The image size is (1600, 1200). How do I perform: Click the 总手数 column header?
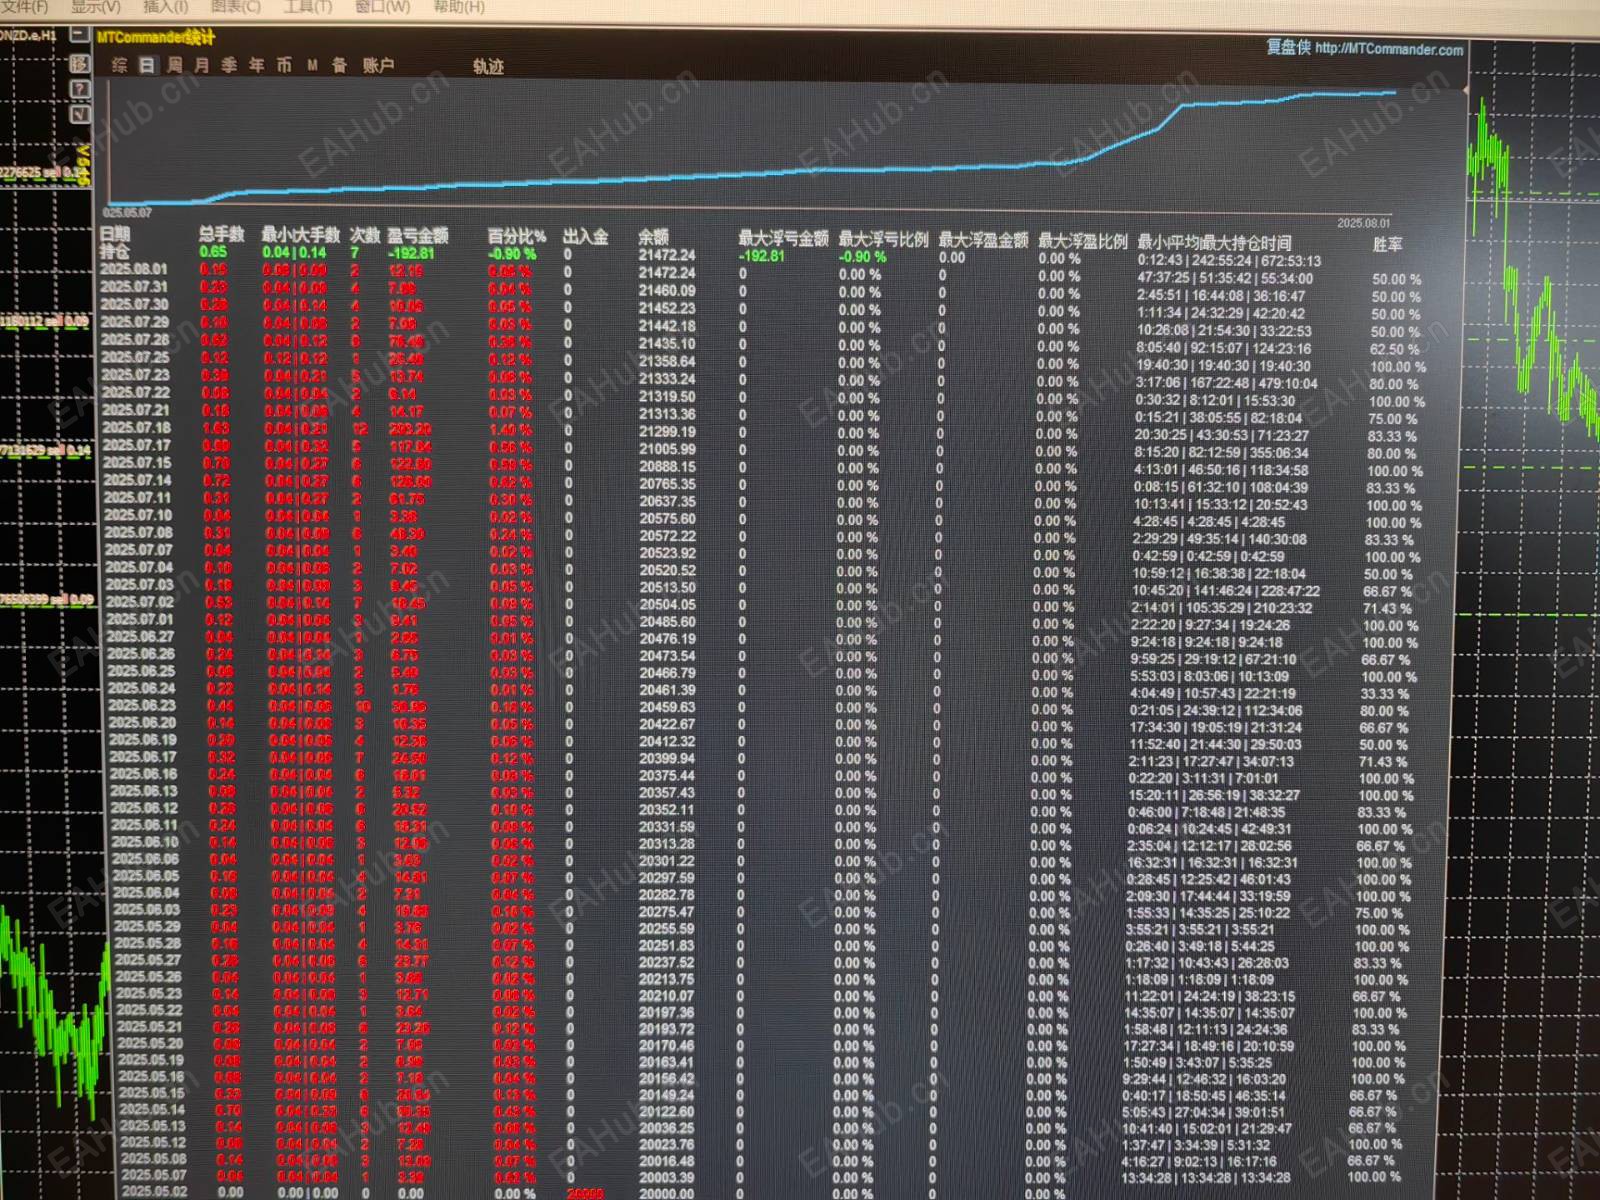click(x=221, y=234)
